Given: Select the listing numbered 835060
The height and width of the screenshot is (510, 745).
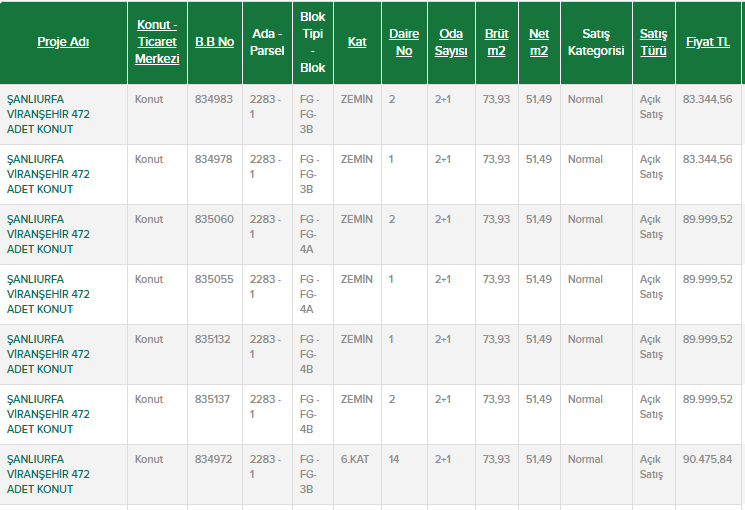Looking at the screenshot, I should (214, 220).
